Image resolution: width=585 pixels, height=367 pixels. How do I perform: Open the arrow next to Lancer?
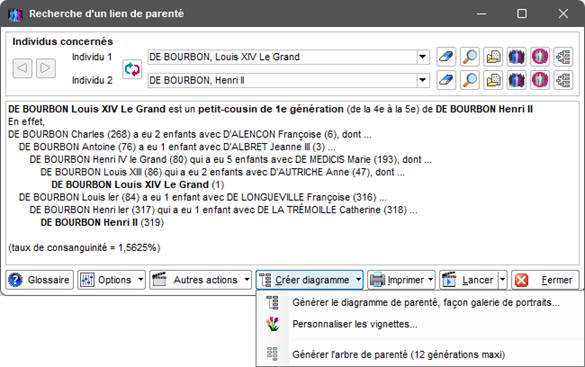click(503, 280)
